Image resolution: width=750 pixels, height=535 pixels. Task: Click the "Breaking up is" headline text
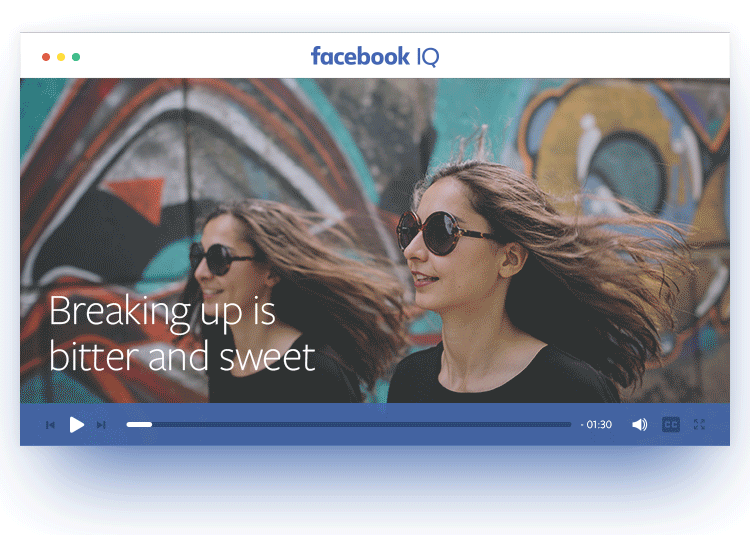click(x=162, y=312)
